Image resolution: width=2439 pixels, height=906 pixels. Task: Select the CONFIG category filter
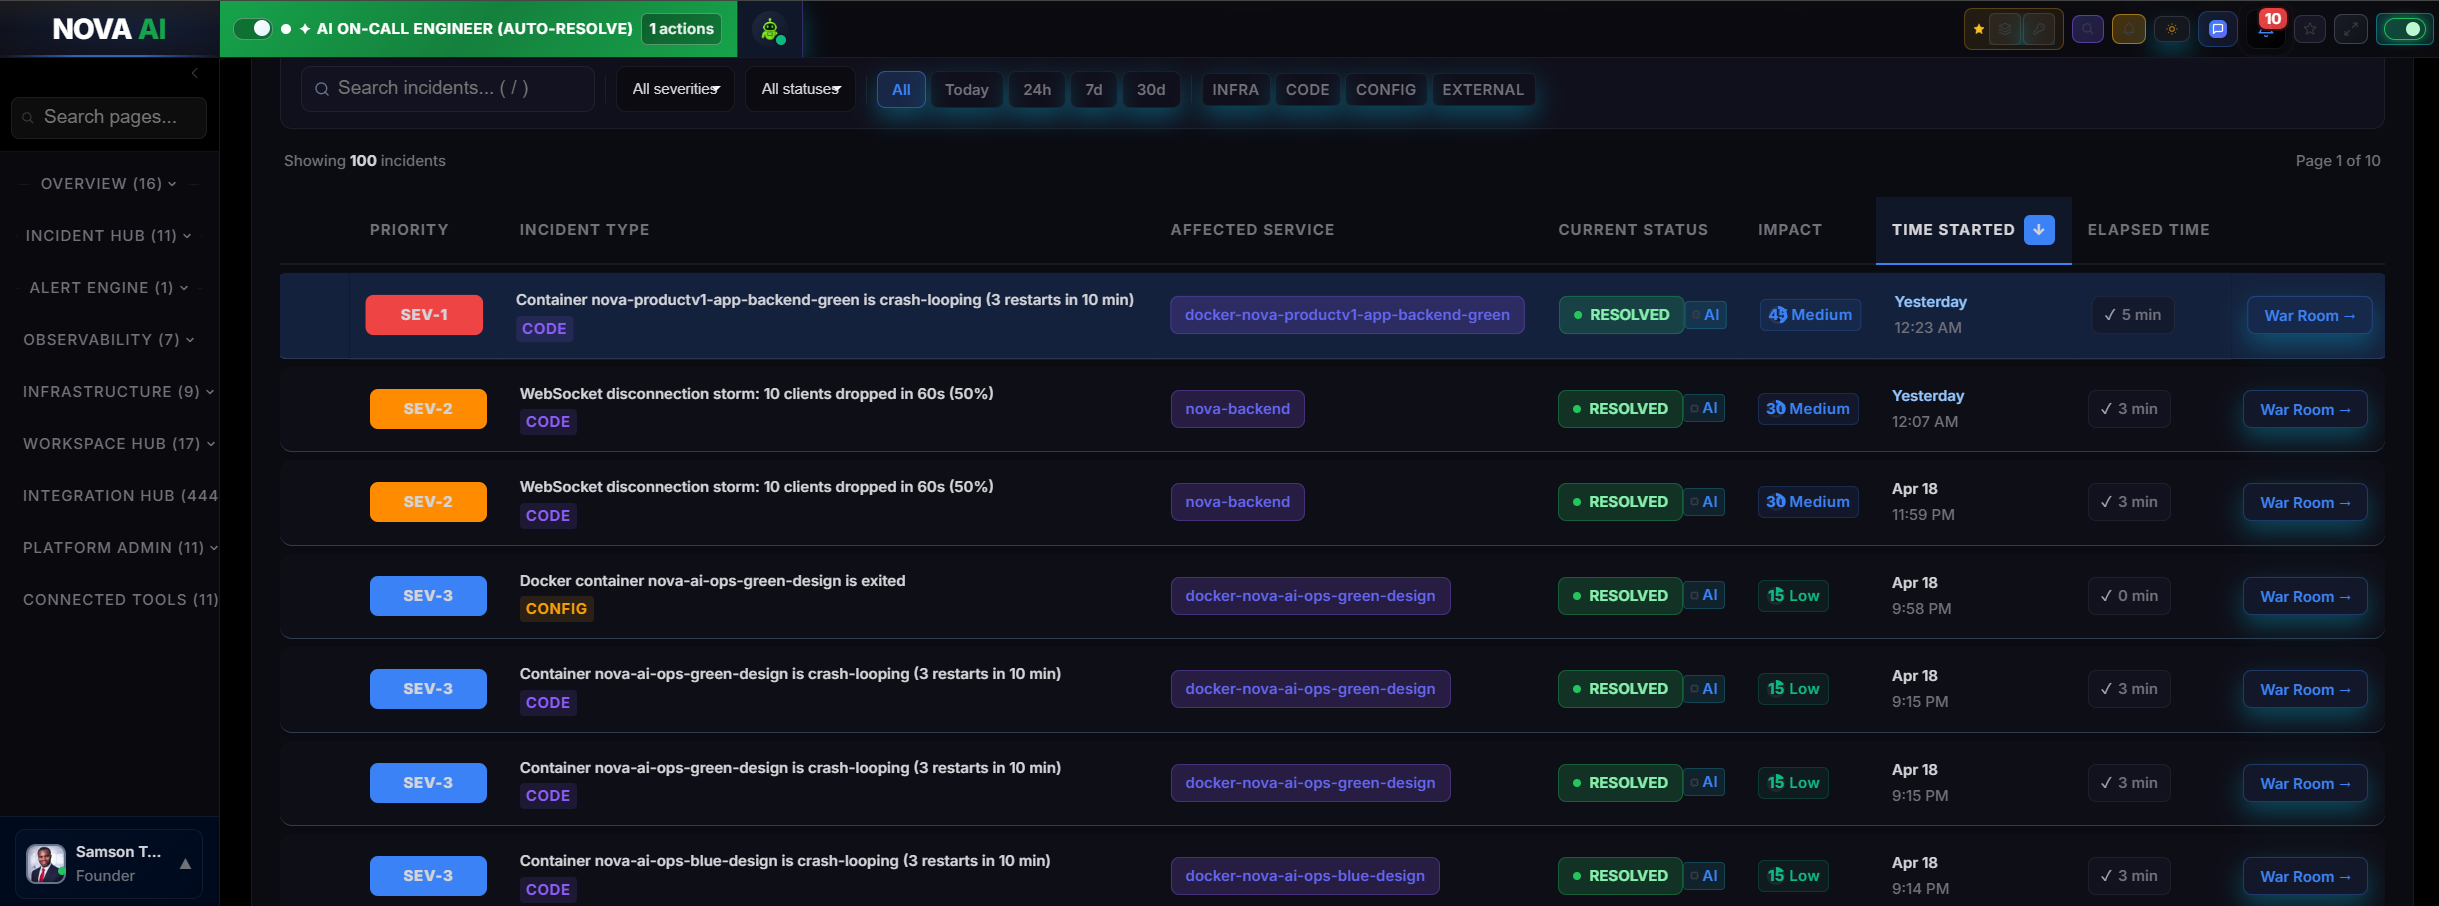[x=1385, y=89]
